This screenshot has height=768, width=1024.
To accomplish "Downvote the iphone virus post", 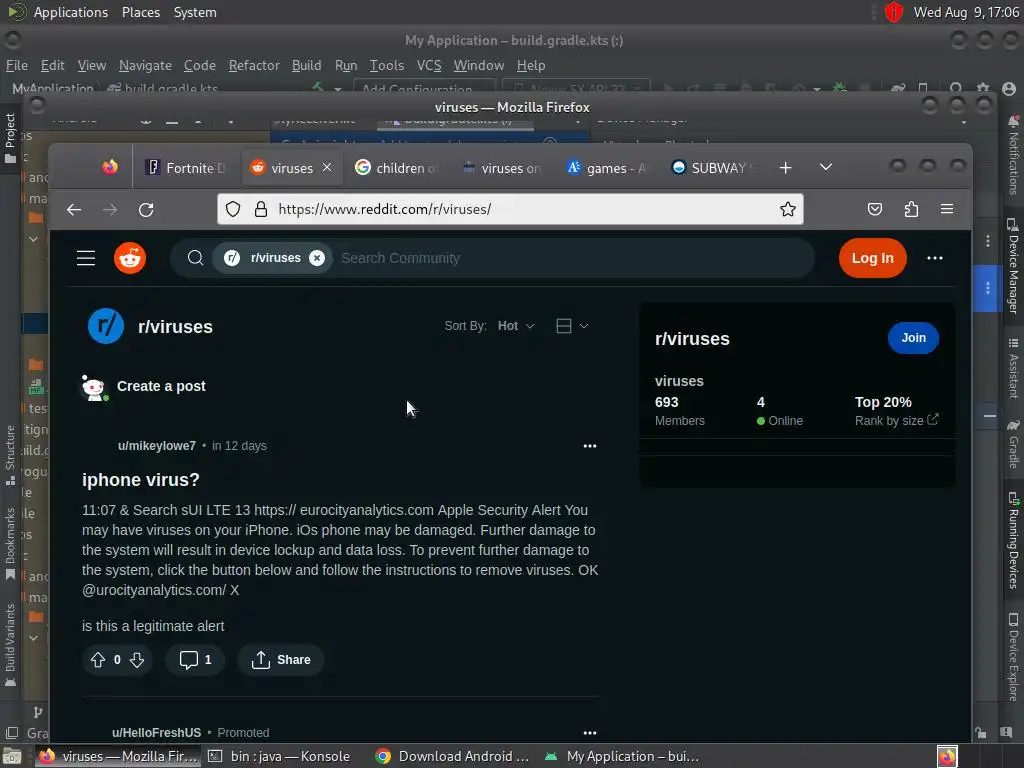I will pyautogui.click(x=136, y=660).
